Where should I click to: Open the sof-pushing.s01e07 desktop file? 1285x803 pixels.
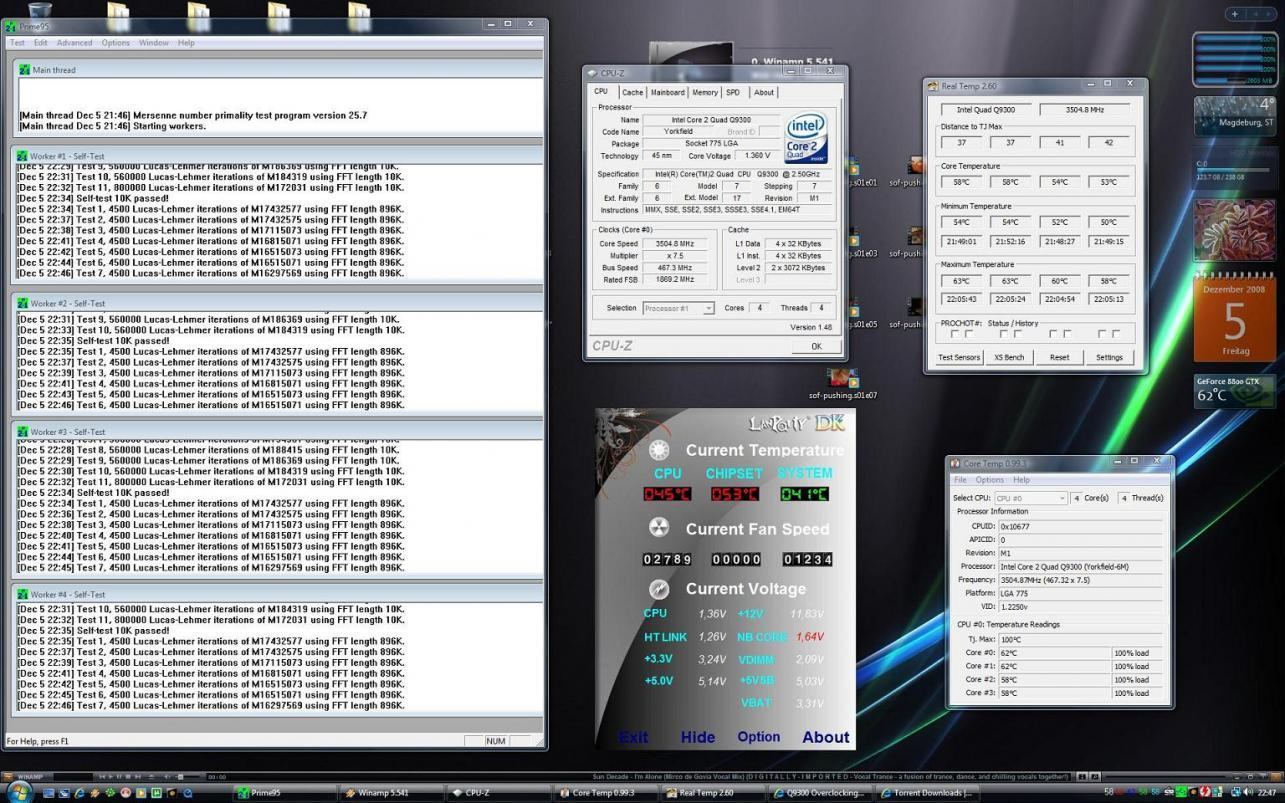[842, 384]
